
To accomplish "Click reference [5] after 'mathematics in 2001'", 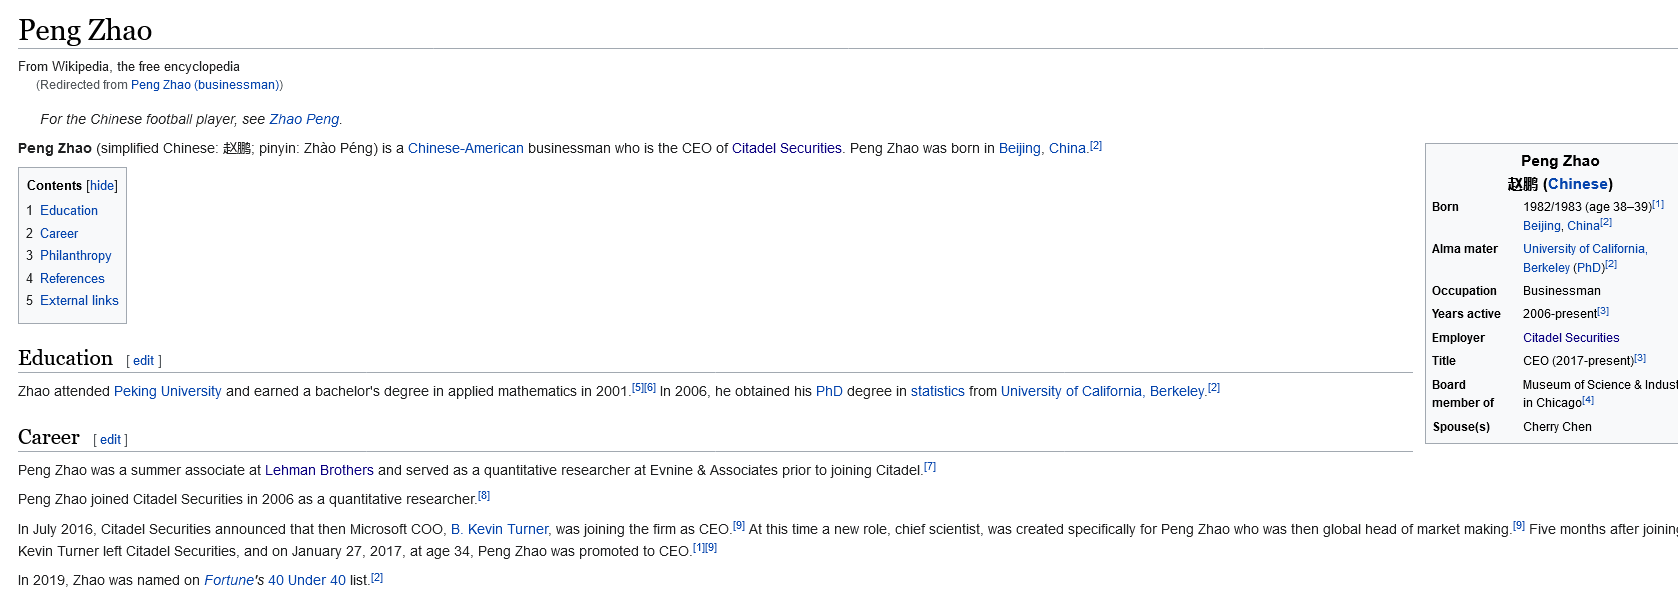I will [x=638, y=387].
